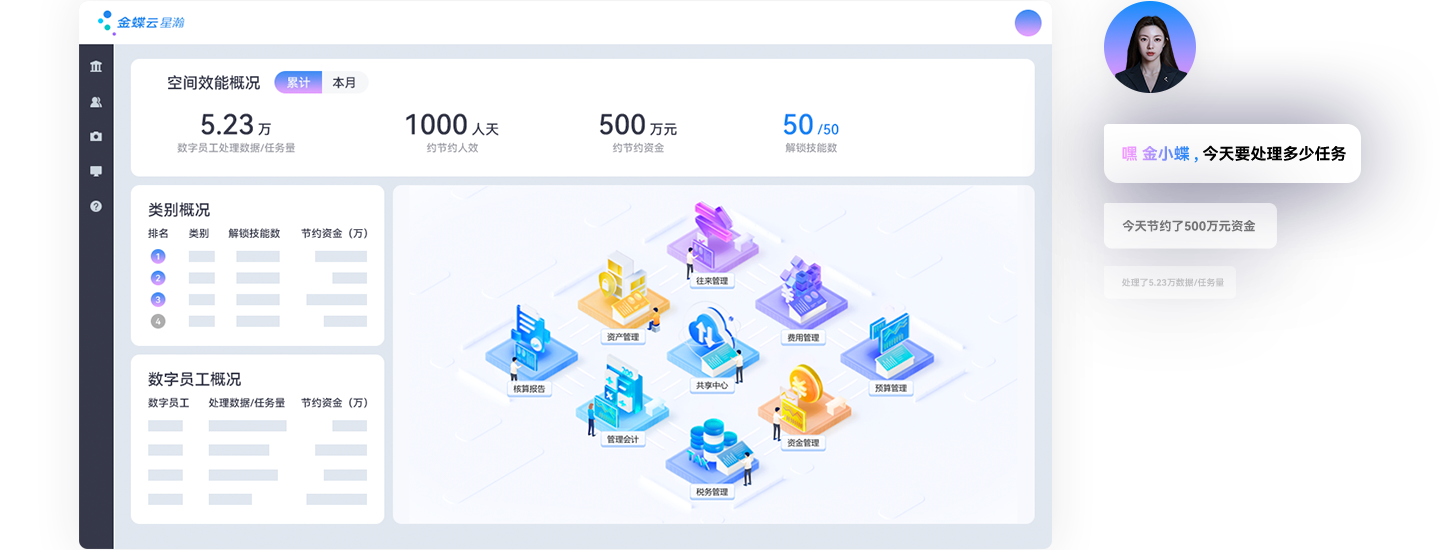Click the bank building icon in sidebar
Viewport: 1440px width, 550px height.
coord(96,67)
